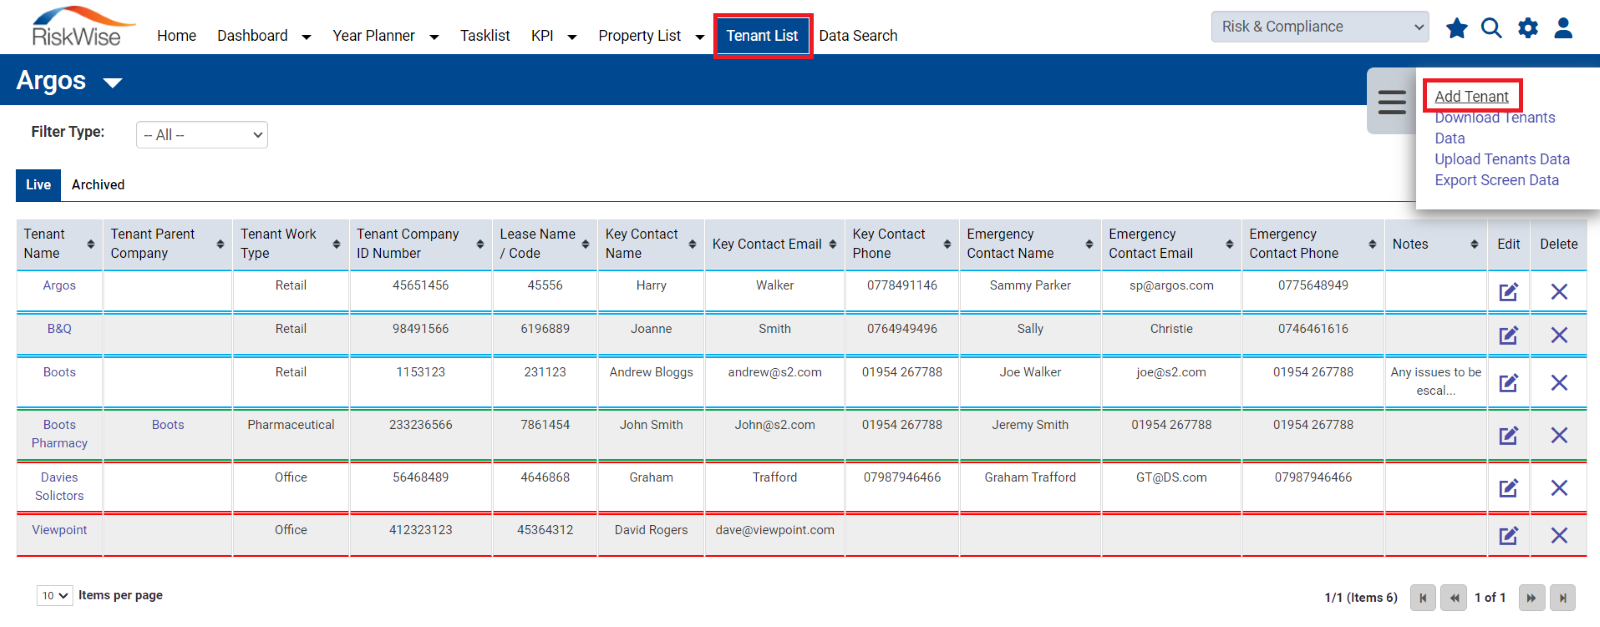Switch to the Archived tab

(98, 185)
